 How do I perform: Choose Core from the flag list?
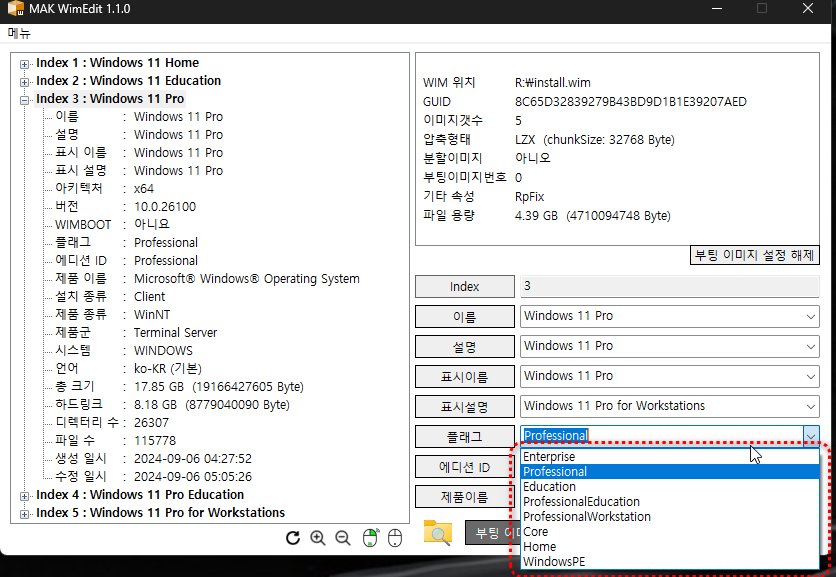(x=670, y=531)
